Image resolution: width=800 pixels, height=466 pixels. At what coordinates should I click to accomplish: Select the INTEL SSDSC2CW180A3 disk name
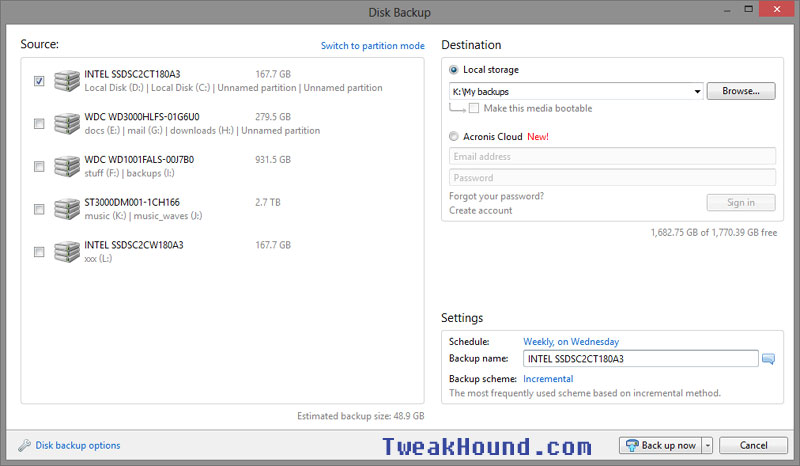(134, 245)
